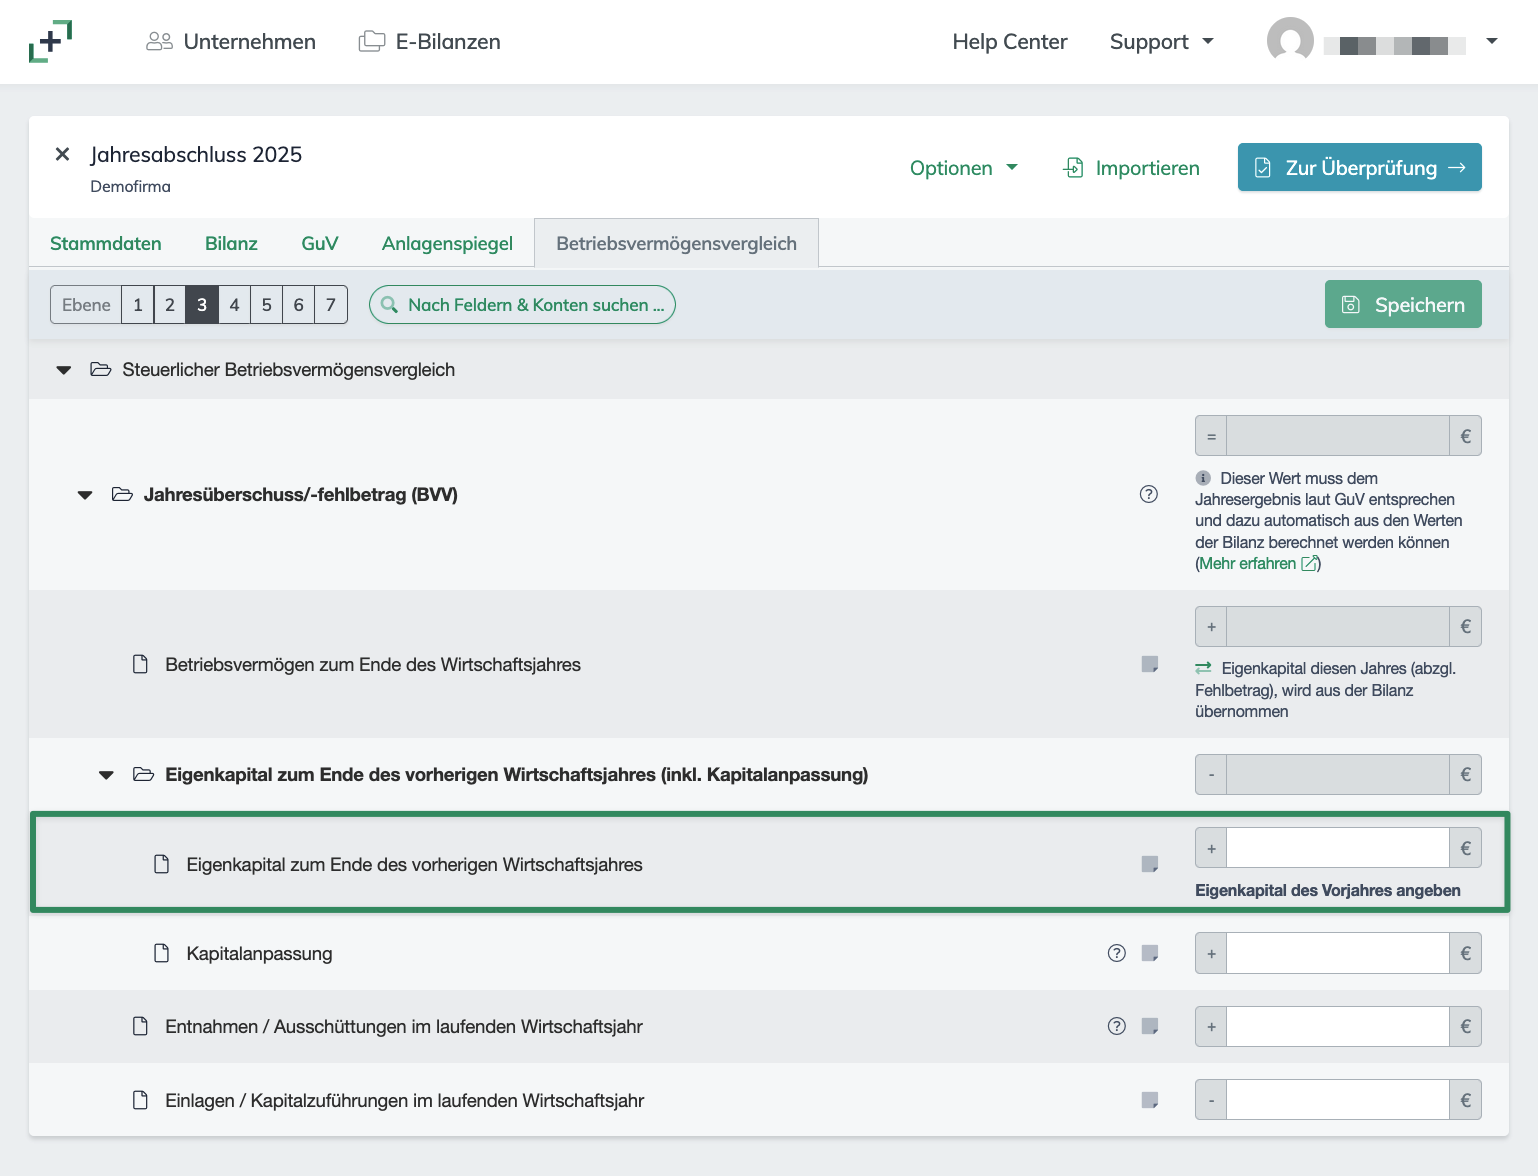The height and width of the screenshot is (1176, 1538).
Task: Collapse Jahresüberschuss/-fehlbetrag (BVV) node
Action: [x=85, y=495]
